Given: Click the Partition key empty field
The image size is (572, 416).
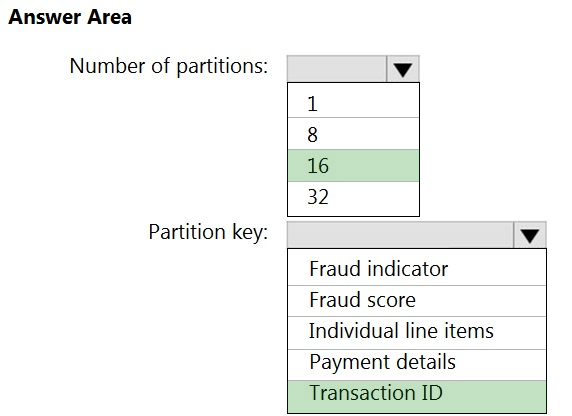Looking at the screenshot, I should [x=400, y=235].
